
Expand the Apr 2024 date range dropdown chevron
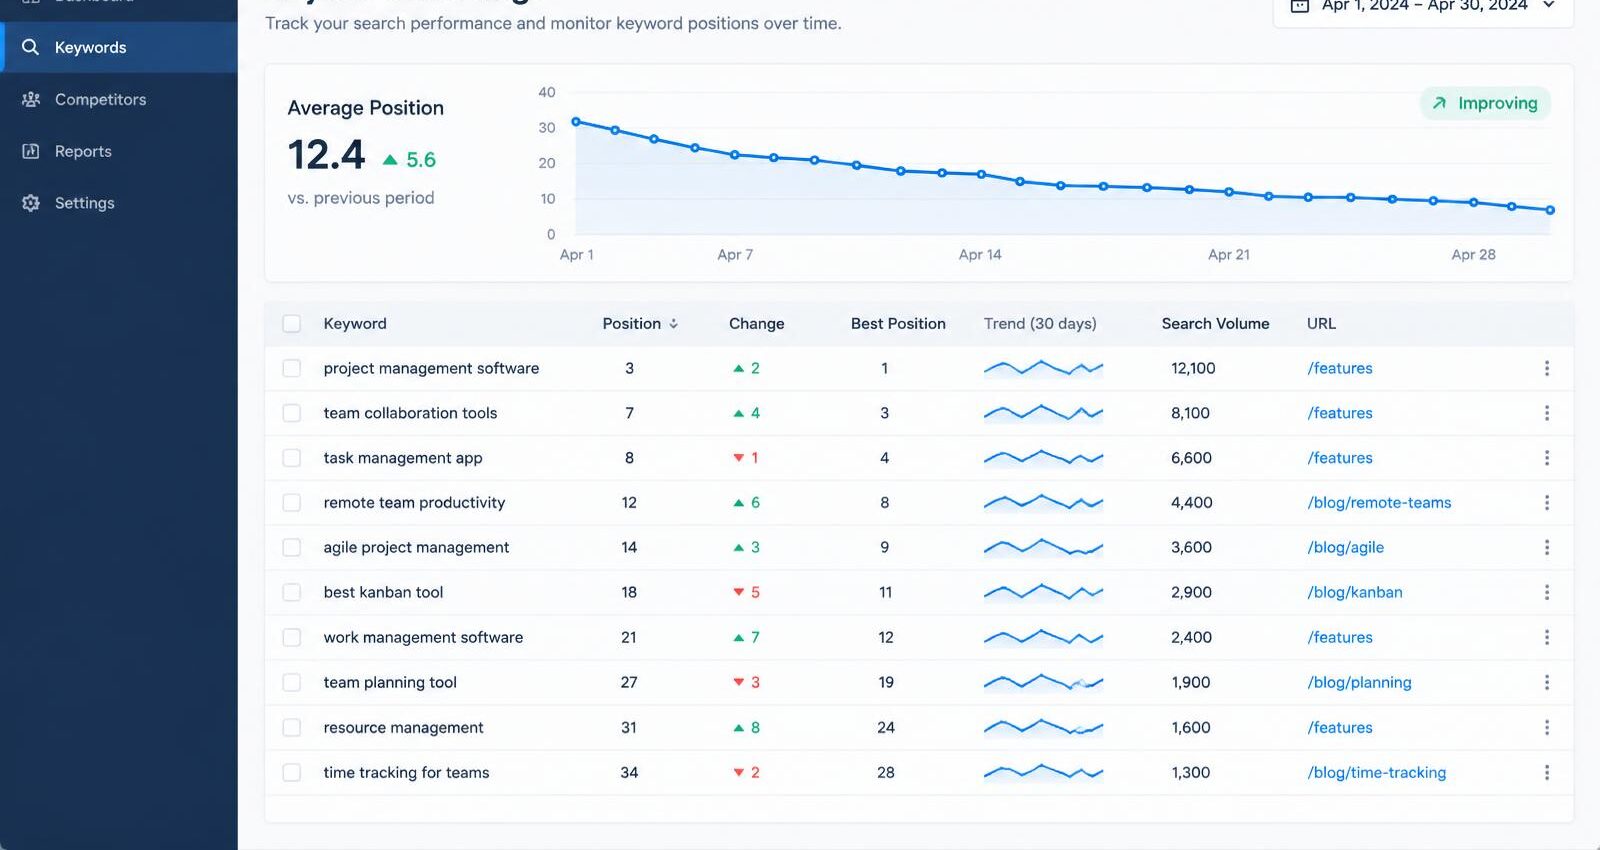[1548, 5]
